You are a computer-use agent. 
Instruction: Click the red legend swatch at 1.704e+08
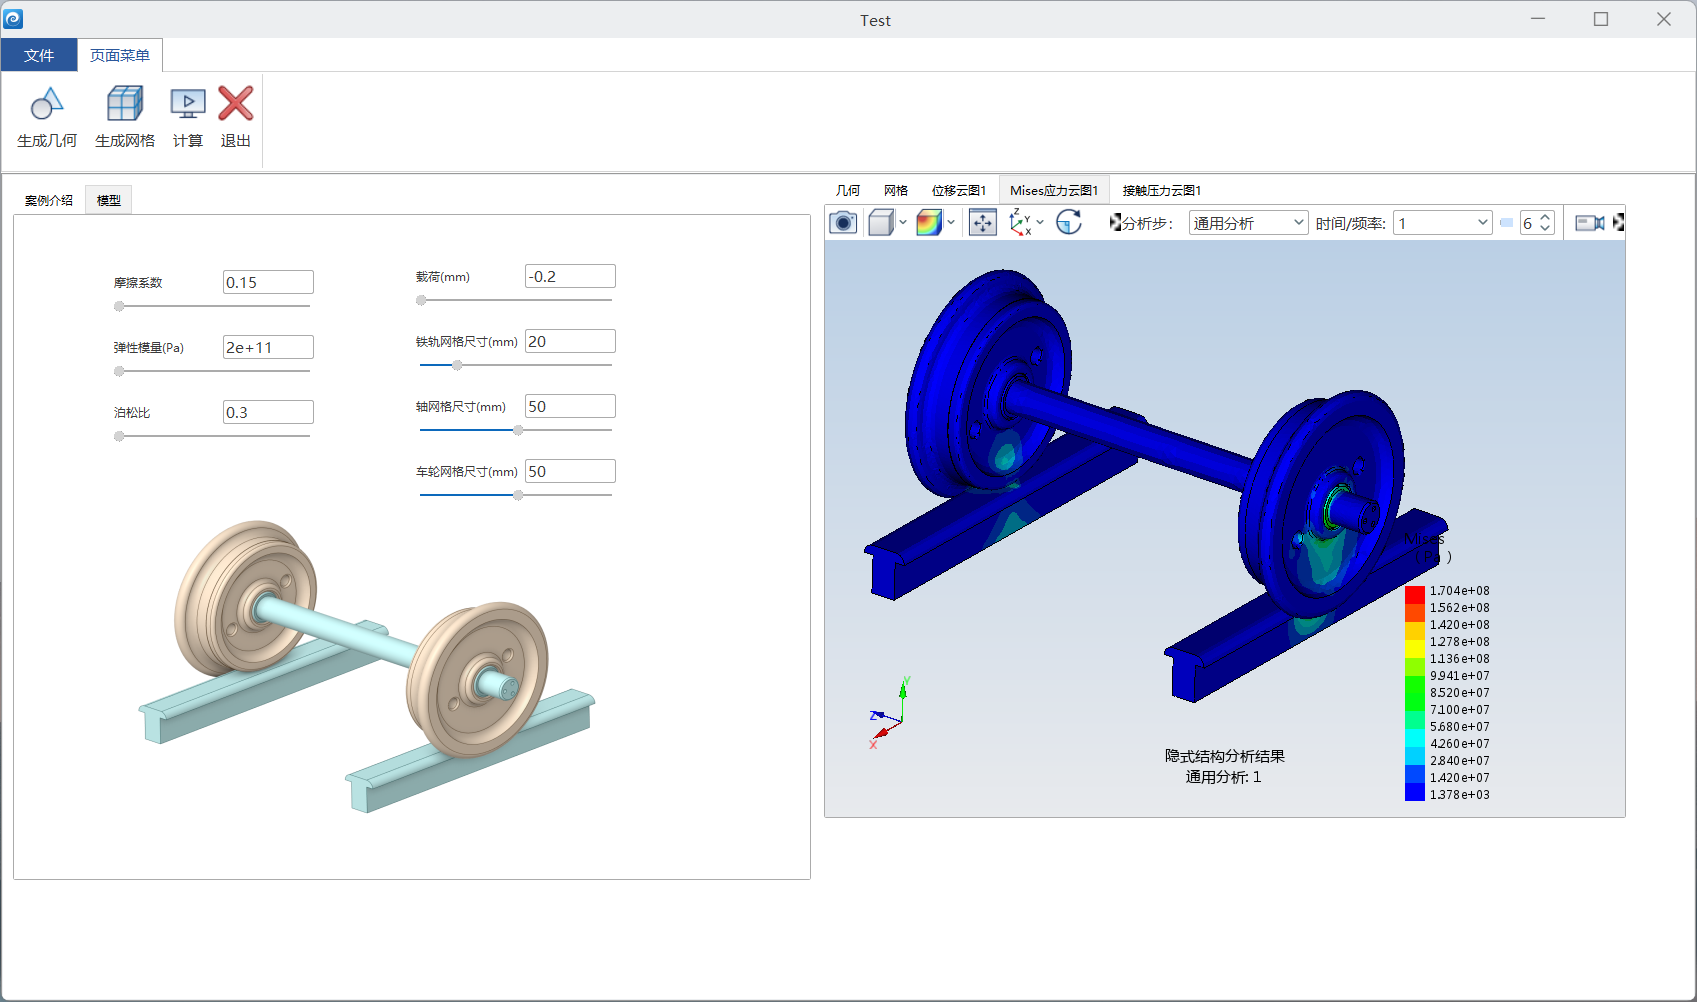click(1415, 594)
